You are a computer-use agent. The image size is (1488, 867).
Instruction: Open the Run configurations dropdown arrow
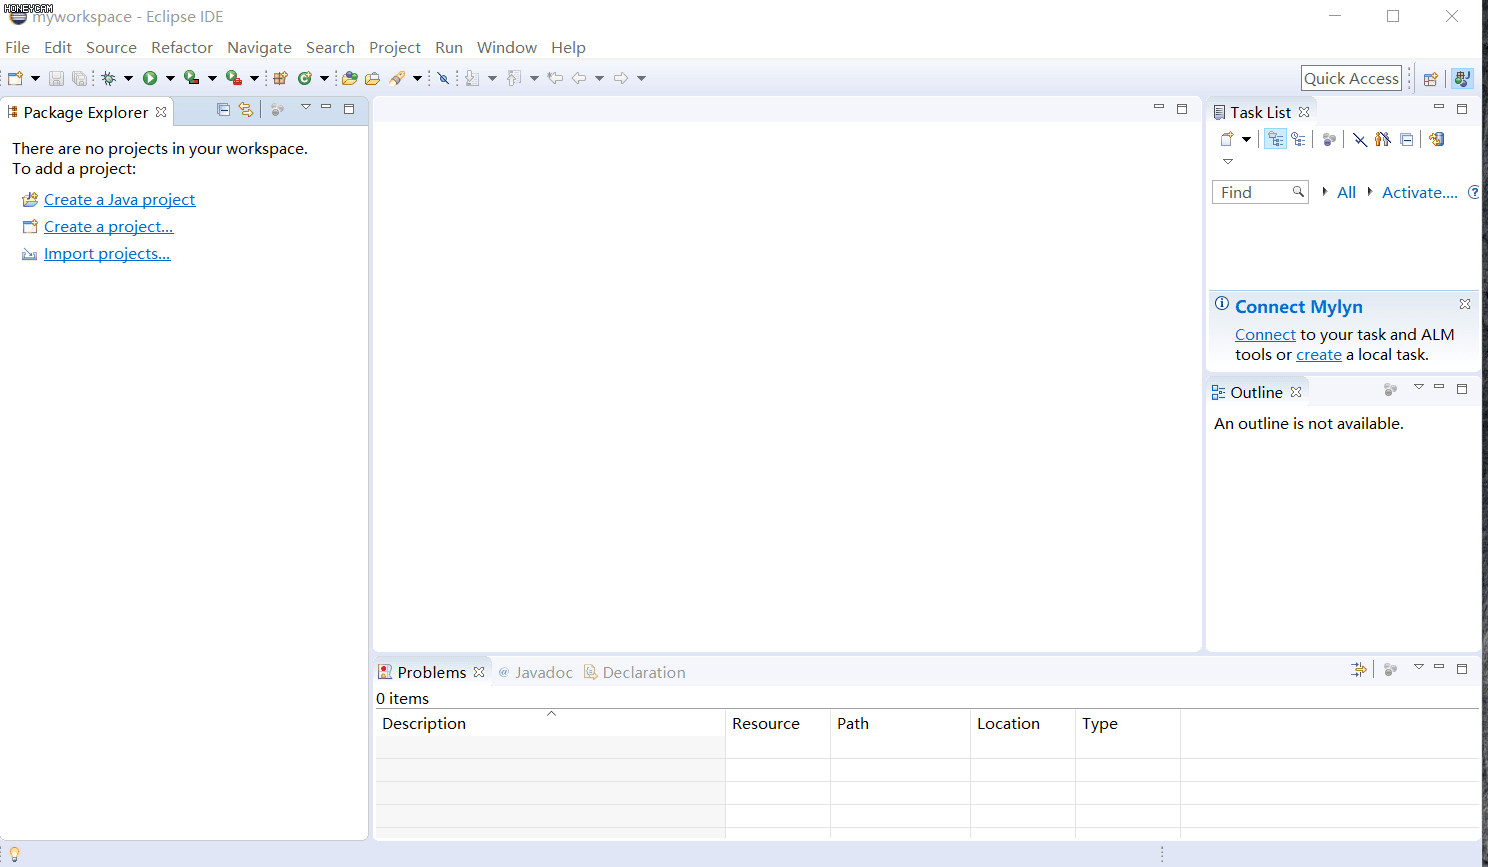[x=170, y=78]
